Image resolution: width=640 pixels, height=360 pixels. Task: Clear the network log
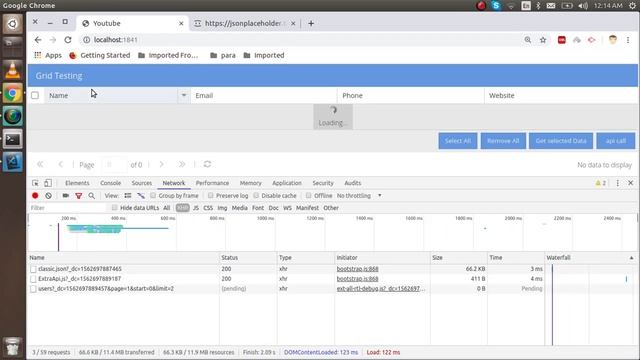click(49, 196)
